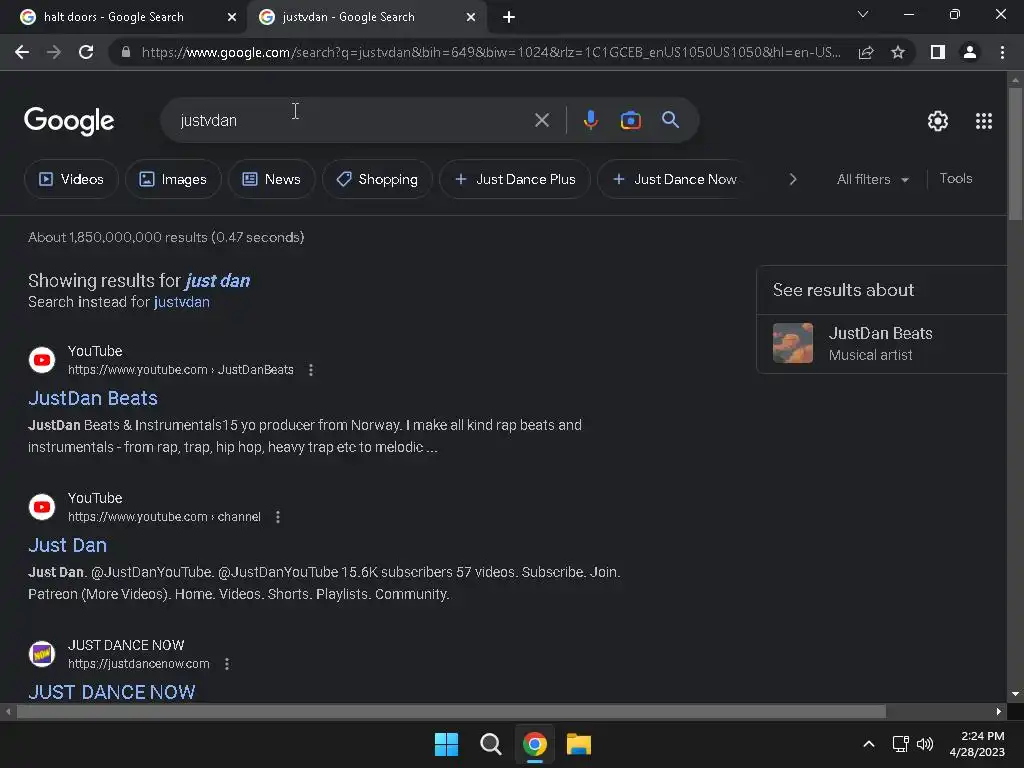The image size is (1024, 768).
Task: Share this page from address bar
Action: click(x=866, y=52)
